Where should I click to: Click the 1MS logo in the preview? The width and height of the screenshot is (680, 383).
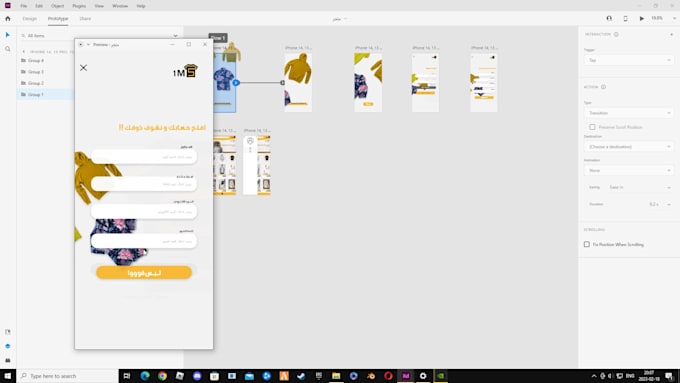pyautogui.click(x=185, y=71)
